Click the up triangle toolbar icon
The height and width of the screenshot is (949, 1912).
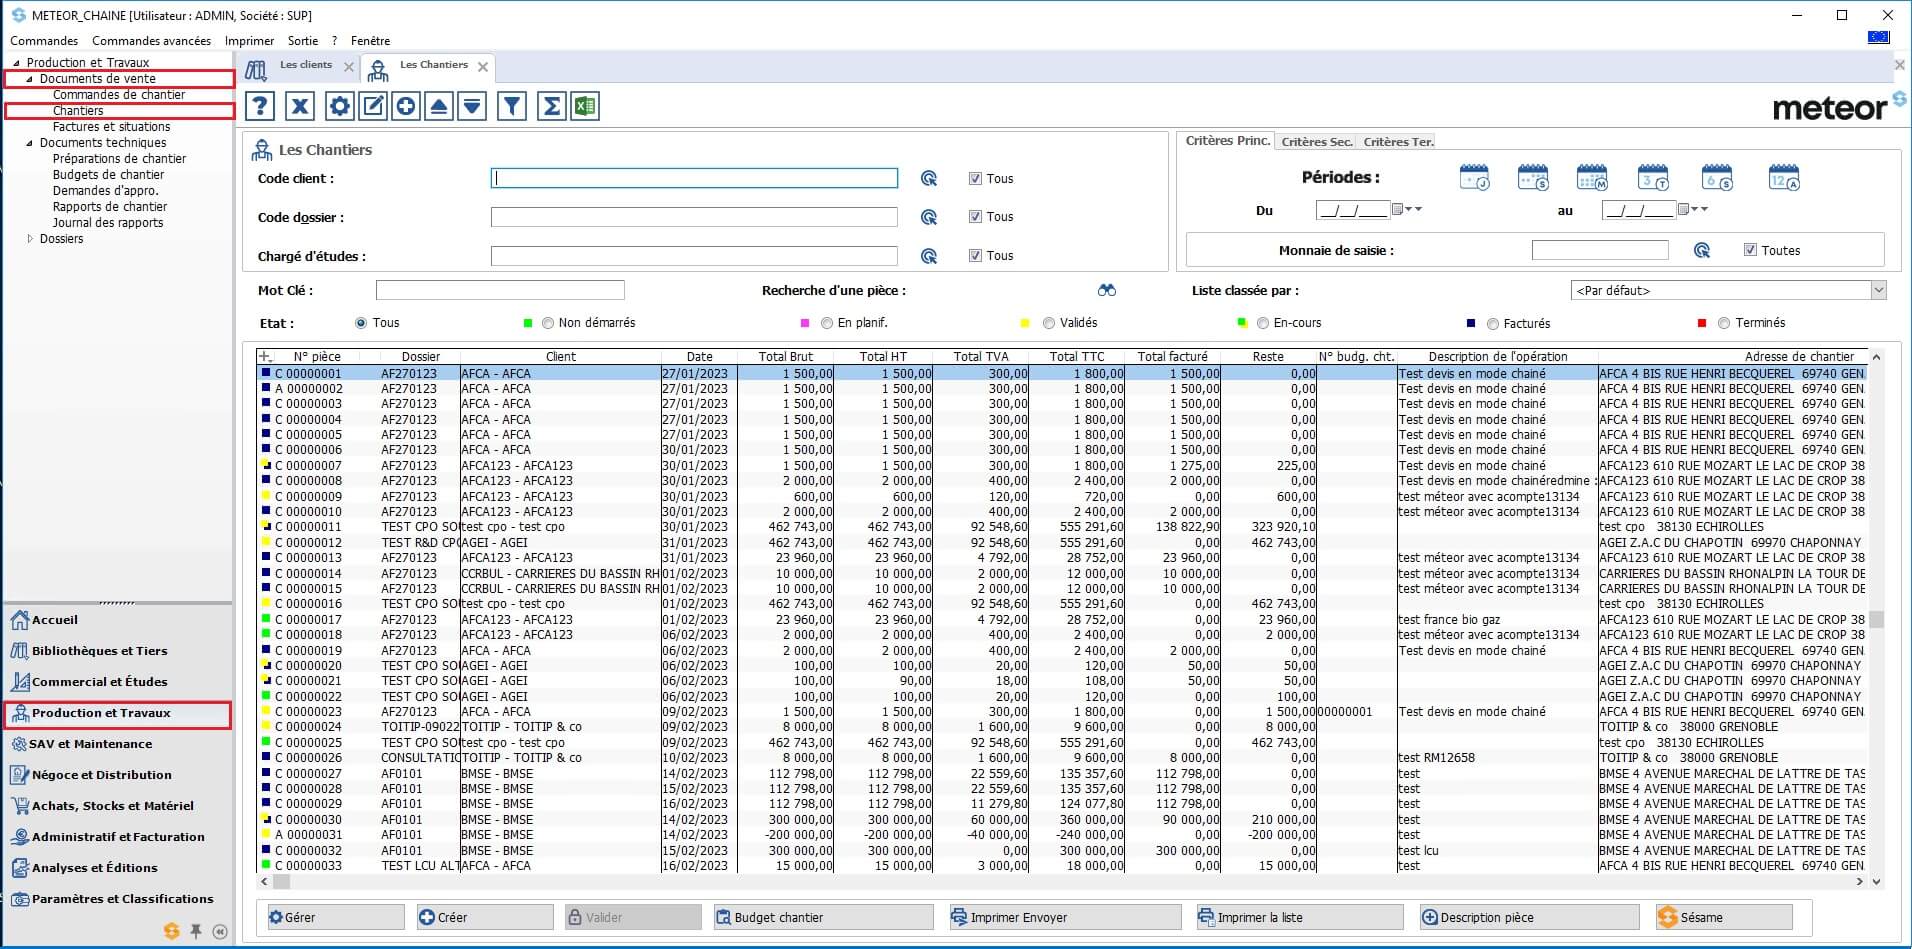point(439,106)
